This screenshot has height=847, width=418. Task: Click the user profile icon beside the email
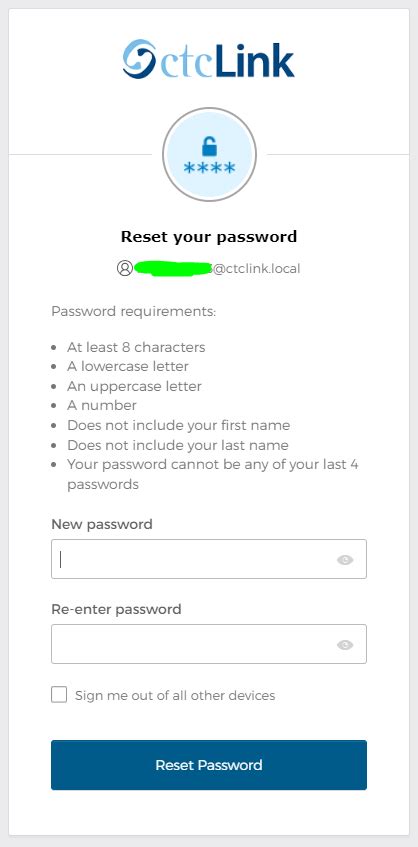(125, 268)
